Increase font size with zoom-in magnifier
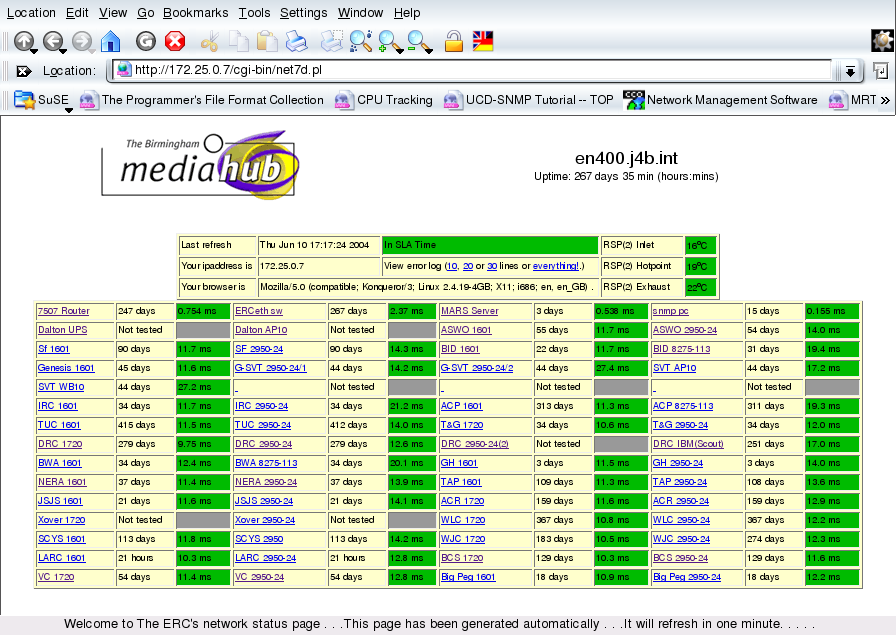The width and height of the screenshot is (896, 635). [x=389, y=42]
